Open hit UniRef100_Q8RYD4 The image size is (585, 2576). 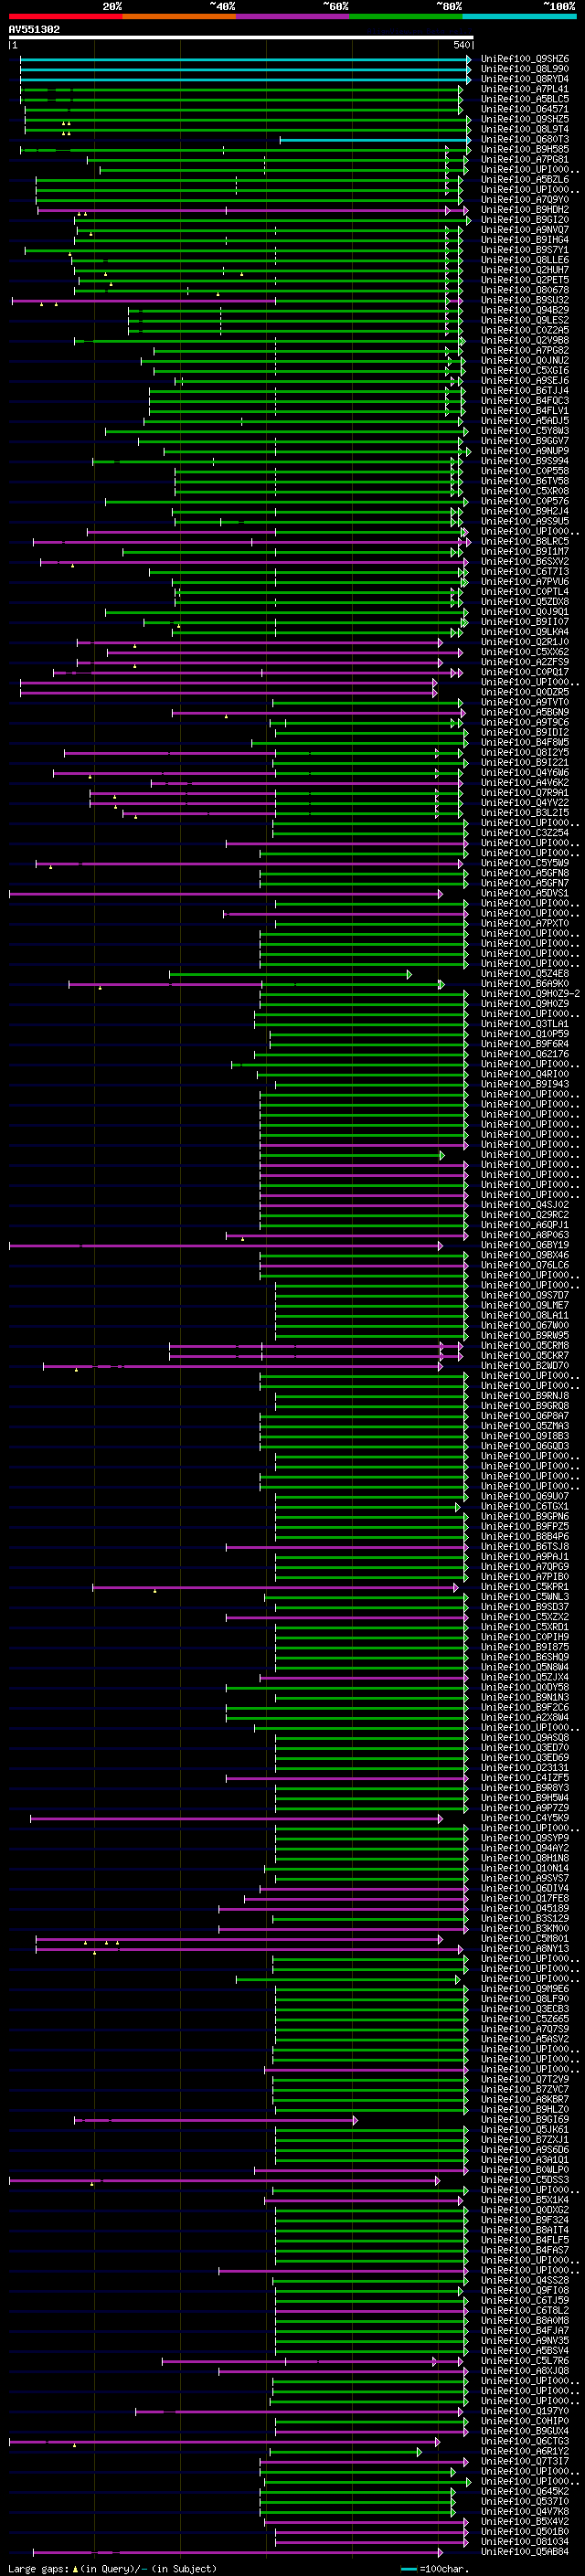pos(525,79)
